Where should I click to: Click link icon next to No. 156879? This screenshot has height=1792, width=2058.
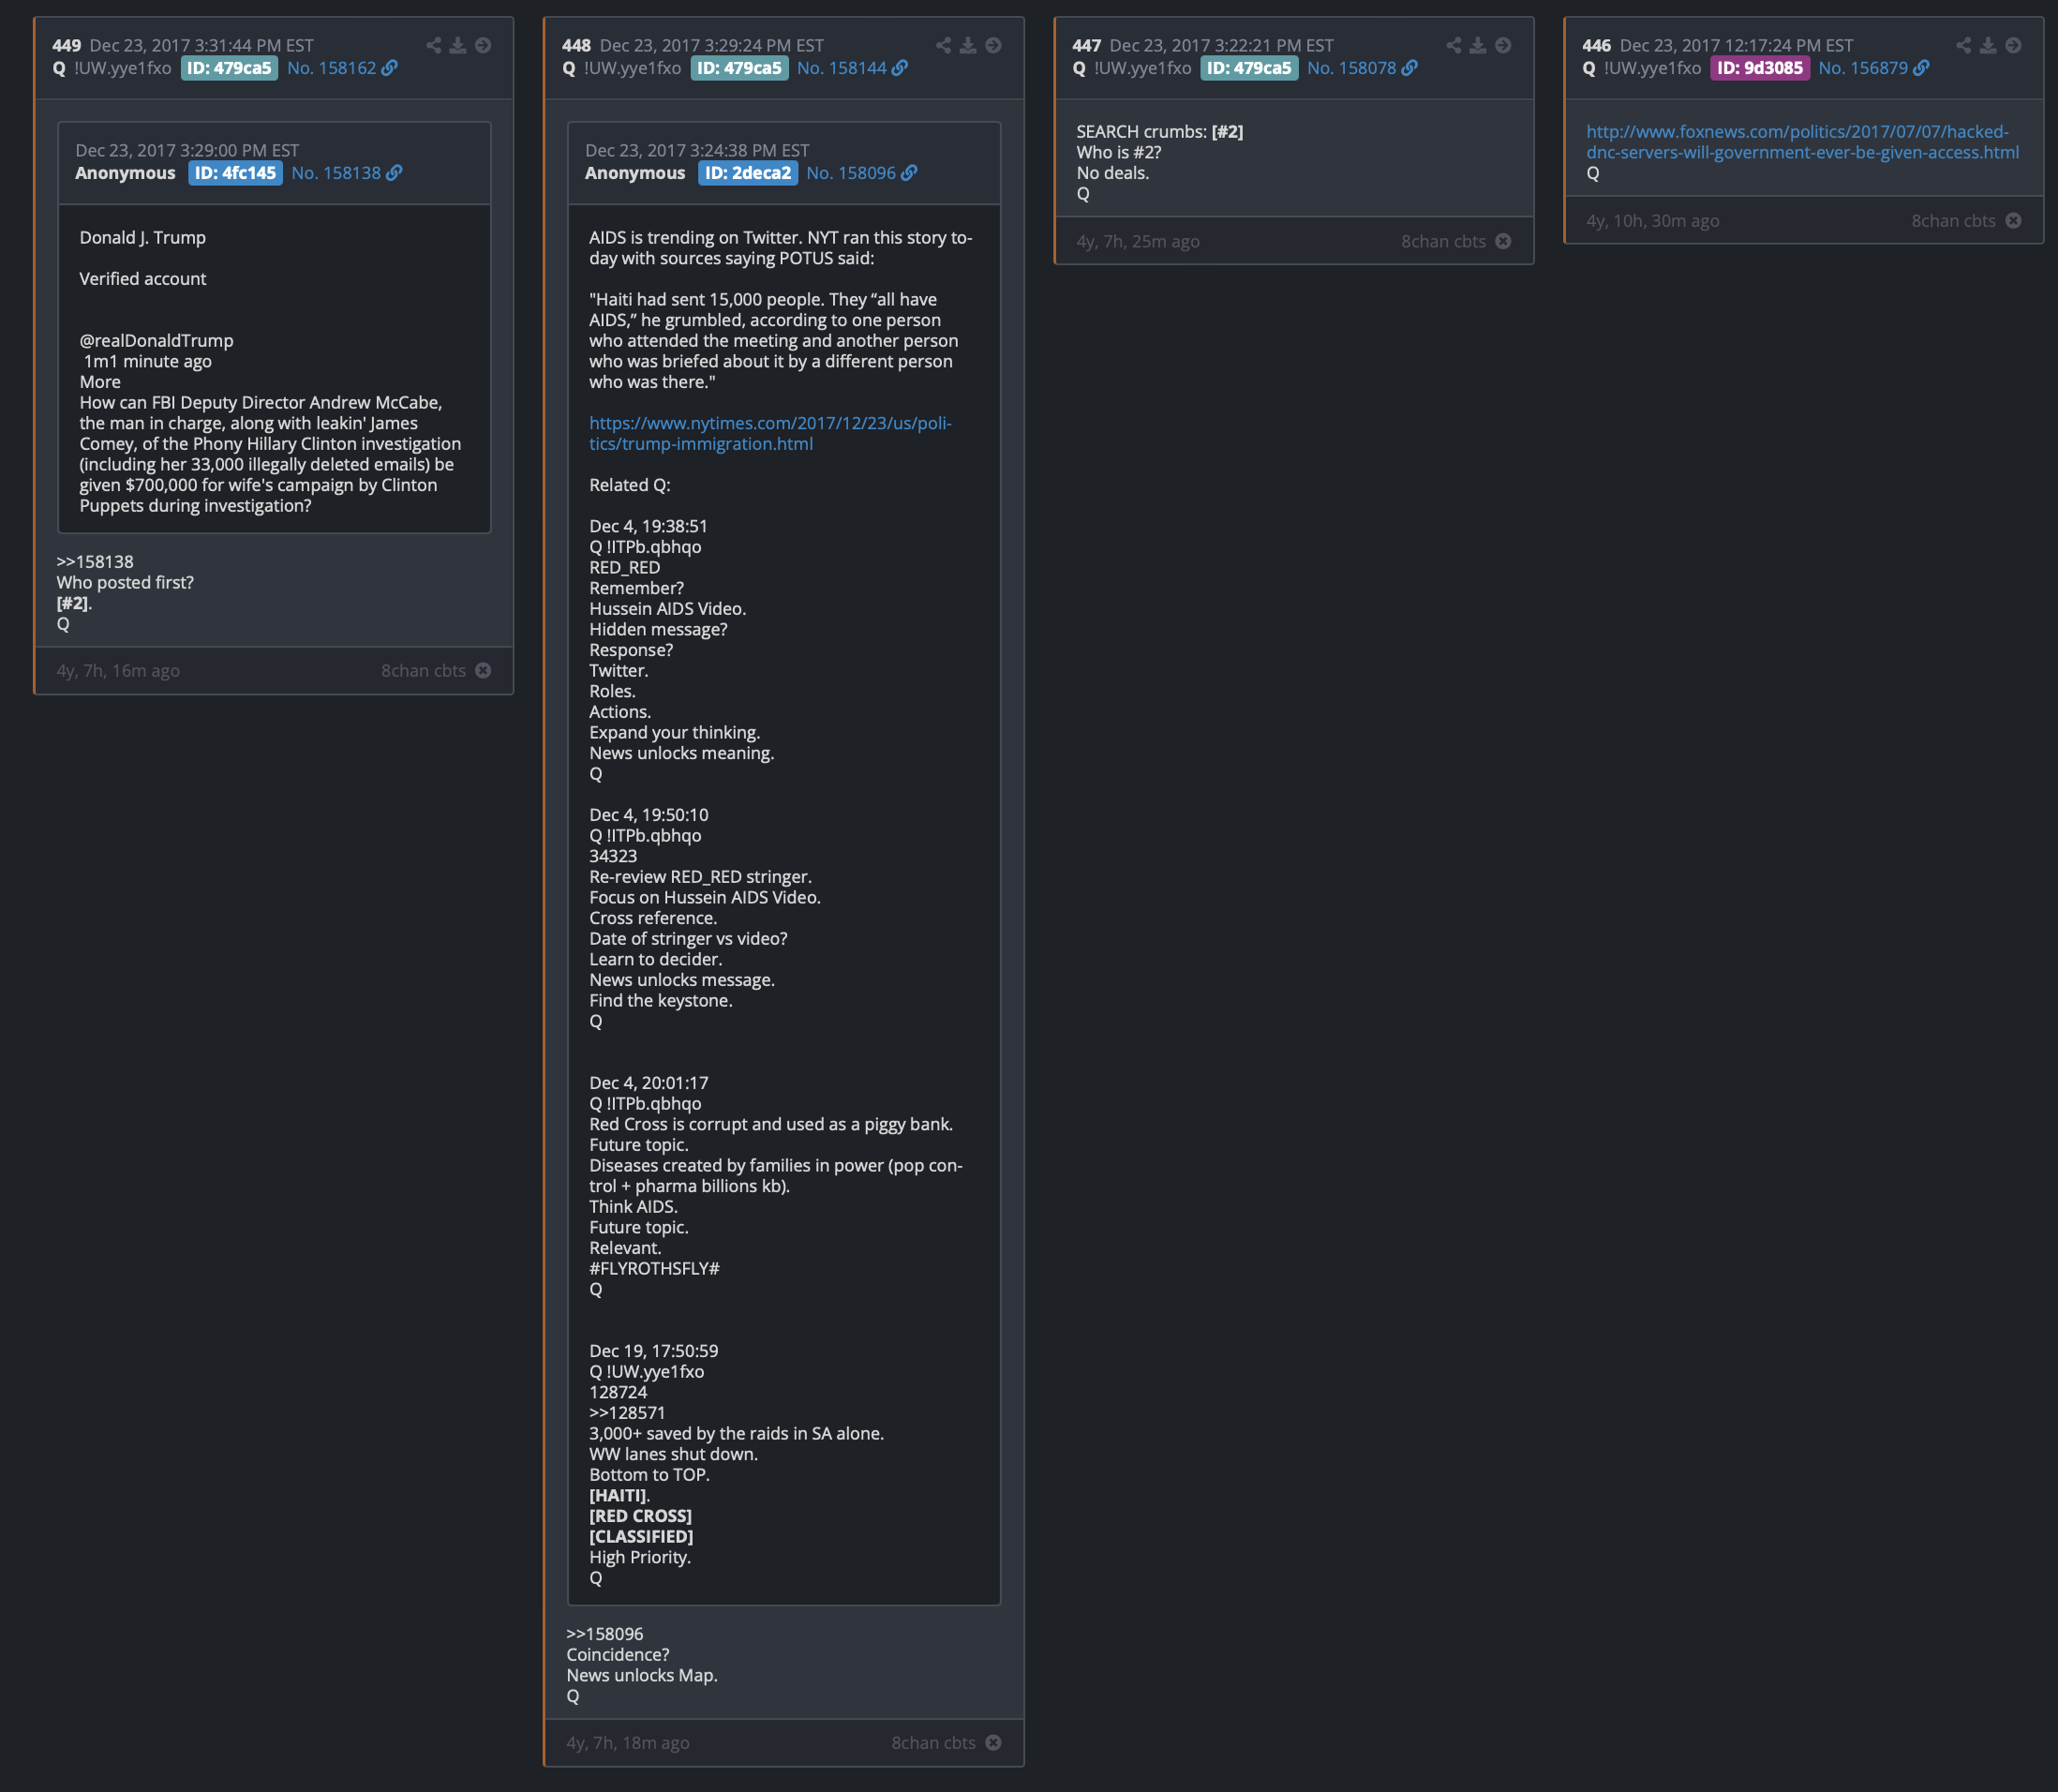pyautogui.click(x=1921, y=68)
